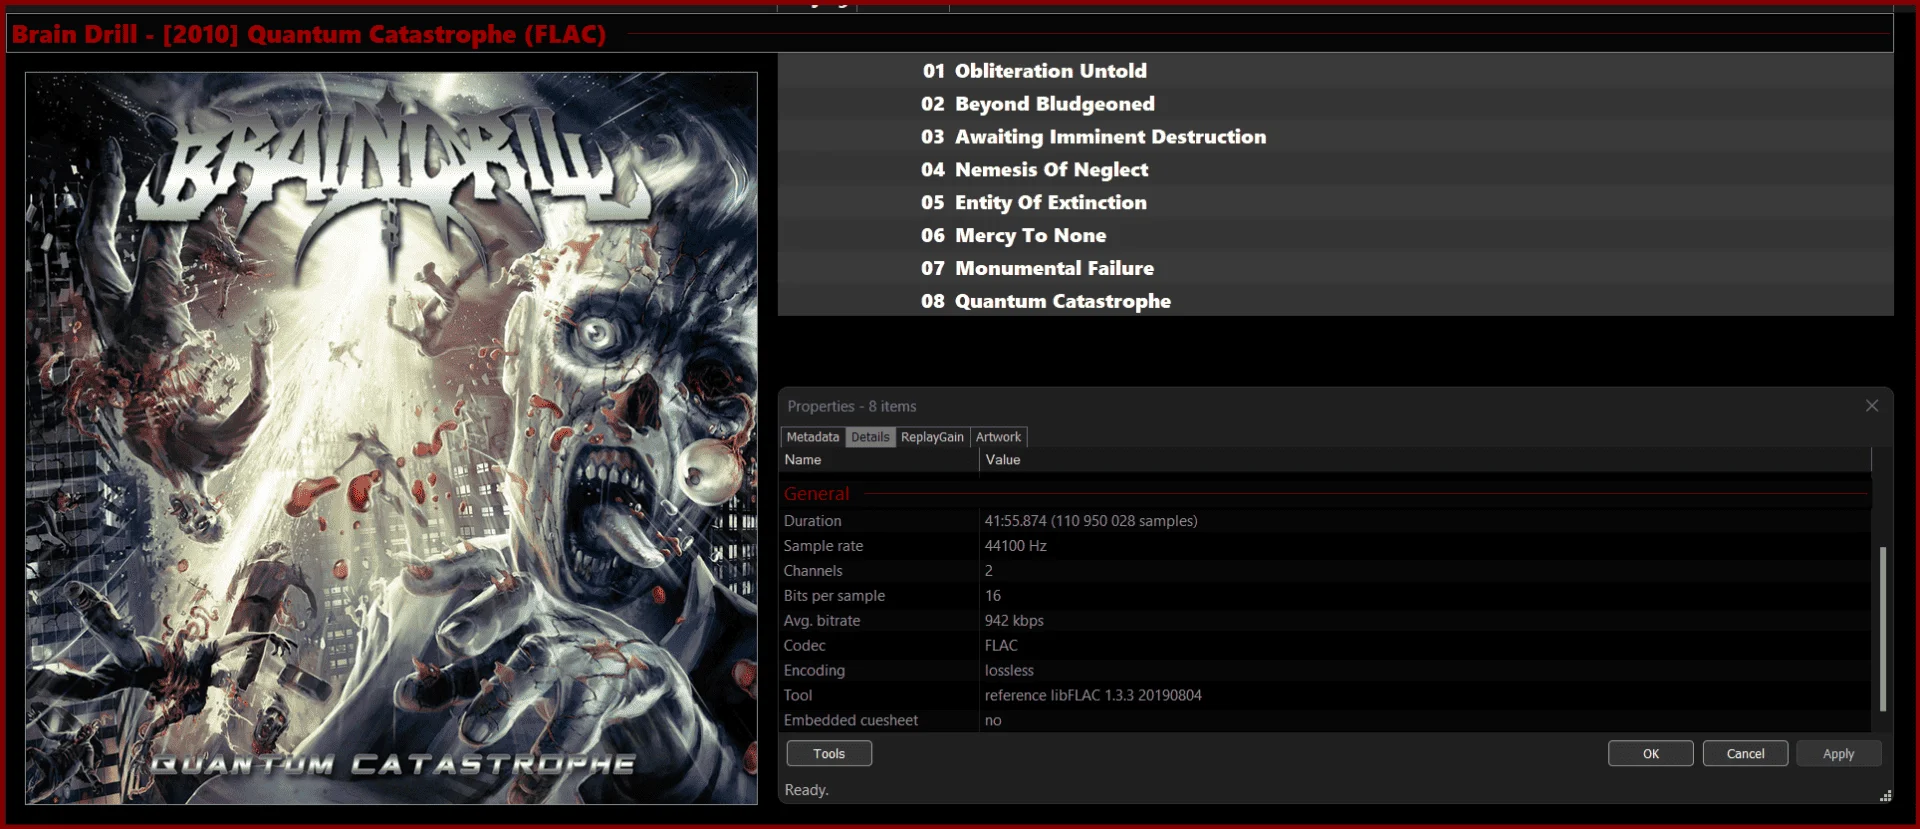Select track 03 Awaiting Imminent Destruction

[x=1335, y=137]
